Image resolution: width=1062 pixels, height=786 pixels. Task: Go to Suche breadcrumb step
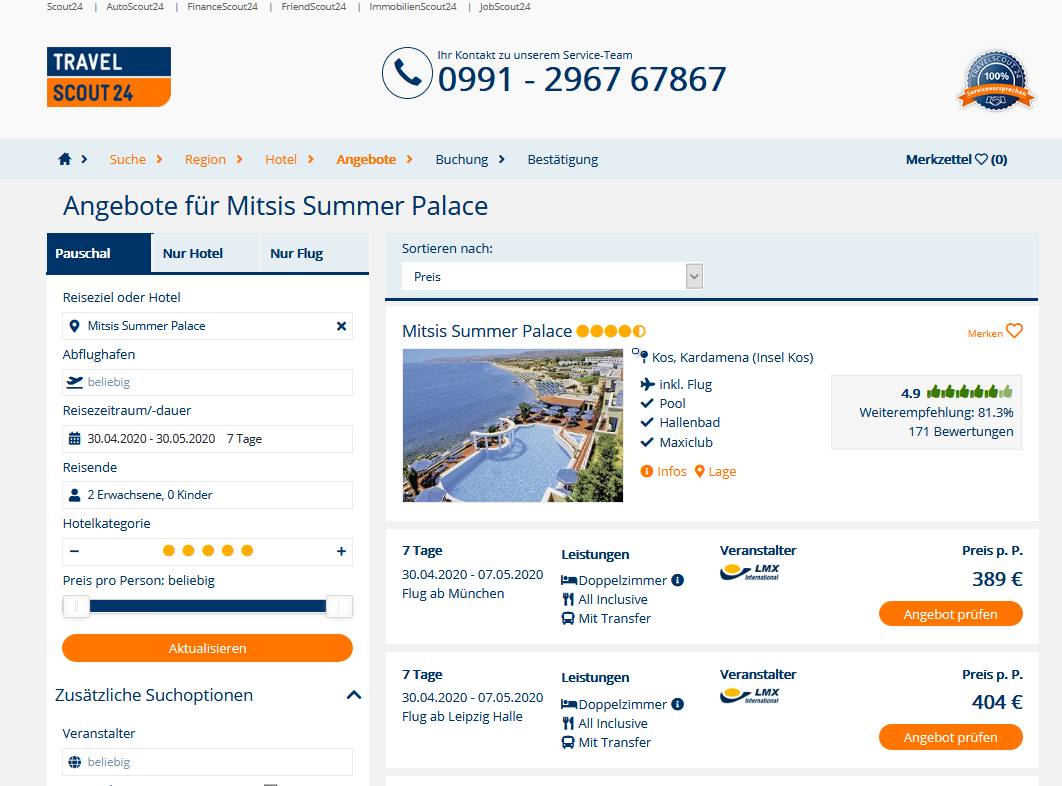(x=128, y=159)
